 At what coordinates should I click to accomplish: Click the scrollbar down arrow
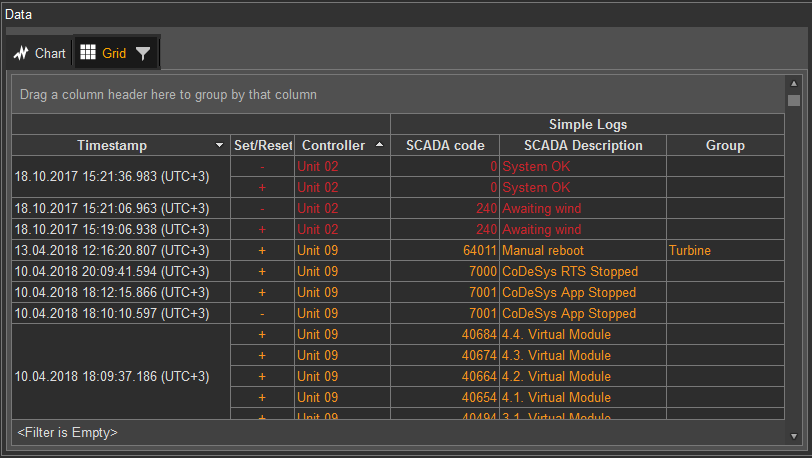(x=793, y=436)
